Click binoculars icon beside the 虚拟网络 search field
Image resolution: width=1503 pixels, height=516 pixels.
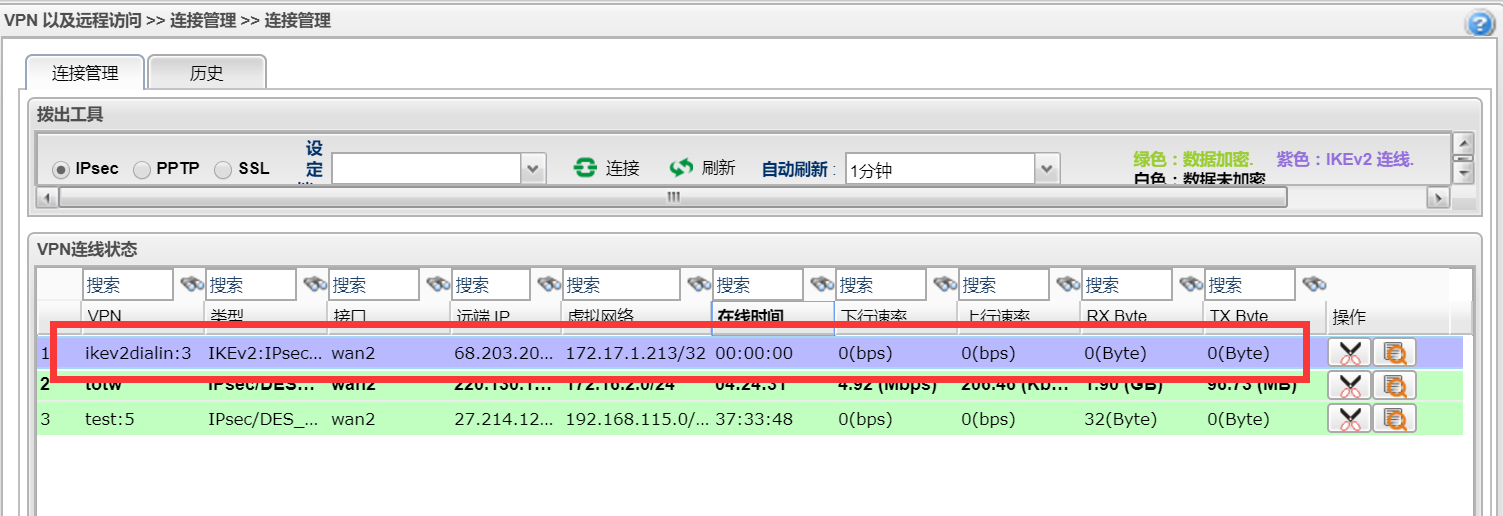coord(699,285)
